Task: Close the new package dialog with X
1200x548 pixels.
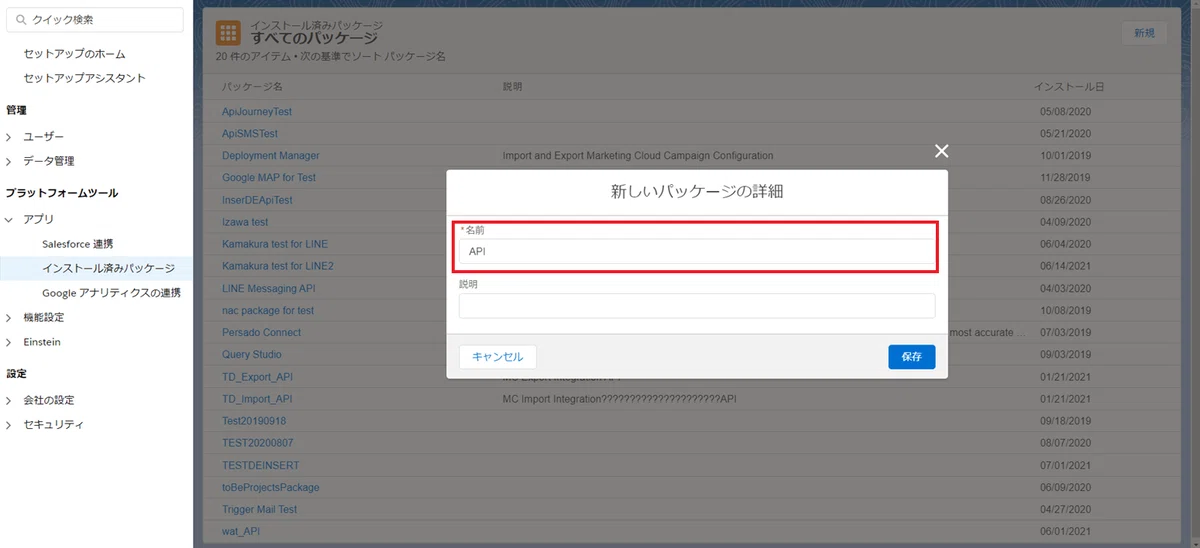Action: point(941,151)
